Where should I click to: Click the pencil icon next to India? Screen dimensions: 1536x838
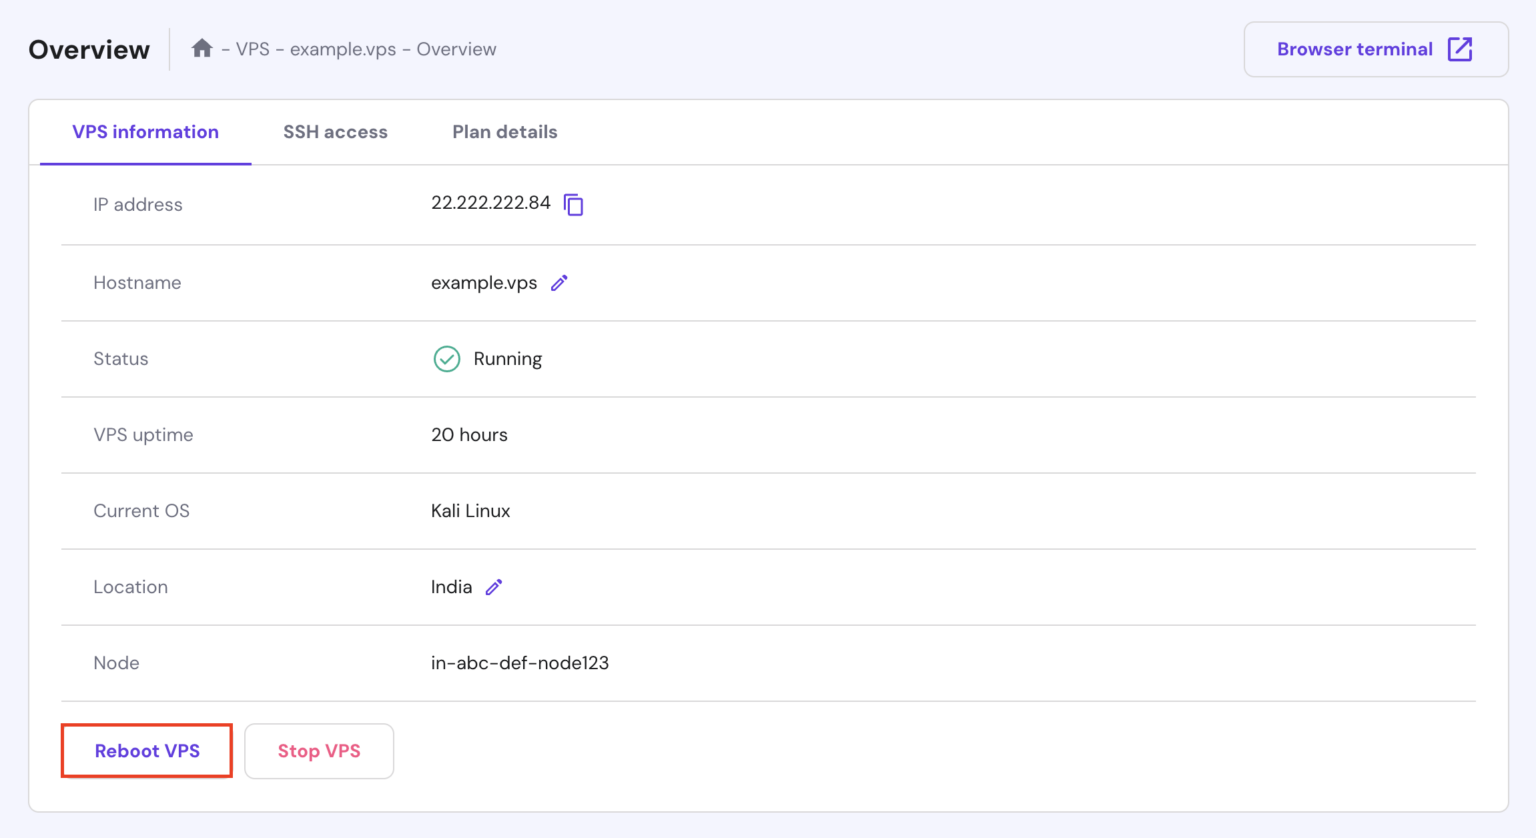494,587
